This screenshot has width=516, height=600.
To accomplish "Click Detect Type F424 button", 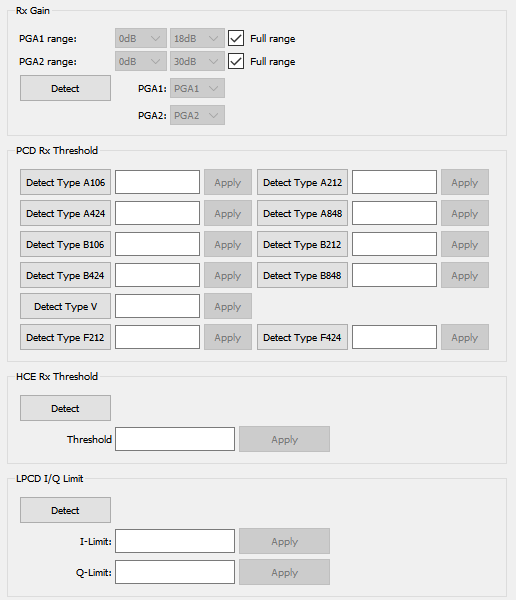I will [302, 337].
